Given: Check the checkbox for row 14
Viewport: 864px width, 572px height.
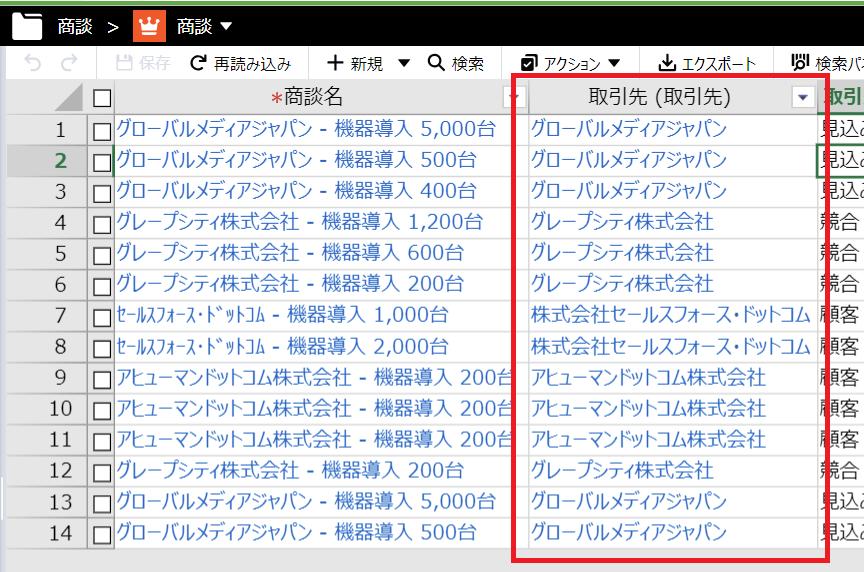Looking at the screenshot, I should [x=102, y=535].
